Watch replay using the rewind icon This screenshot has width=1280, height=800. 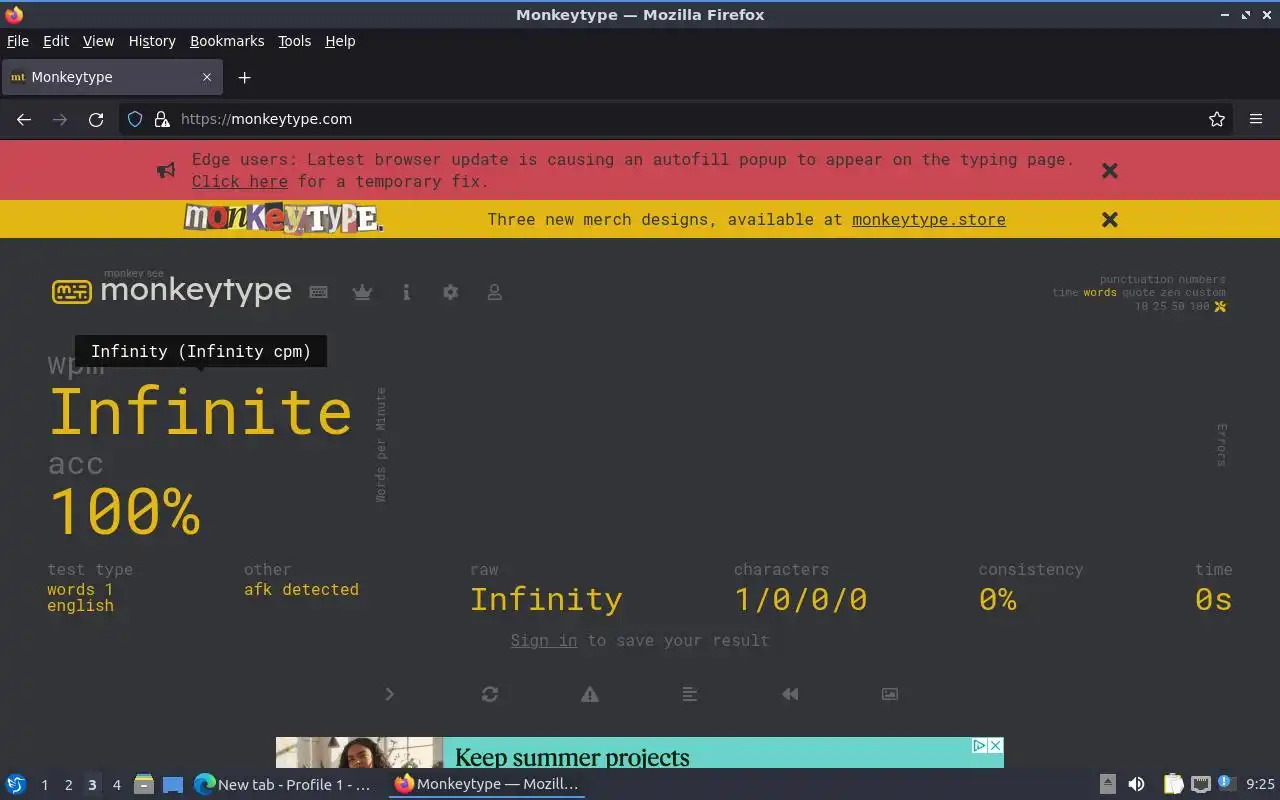point(790,694)
